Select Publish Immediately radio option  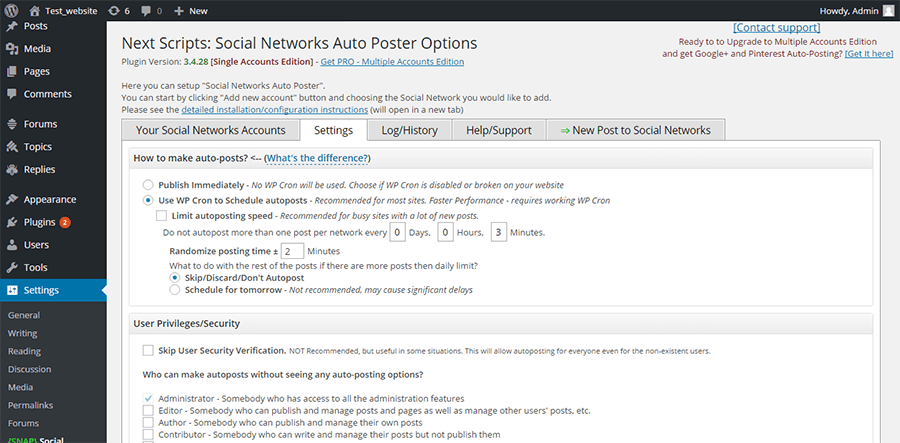click(148, 185)
